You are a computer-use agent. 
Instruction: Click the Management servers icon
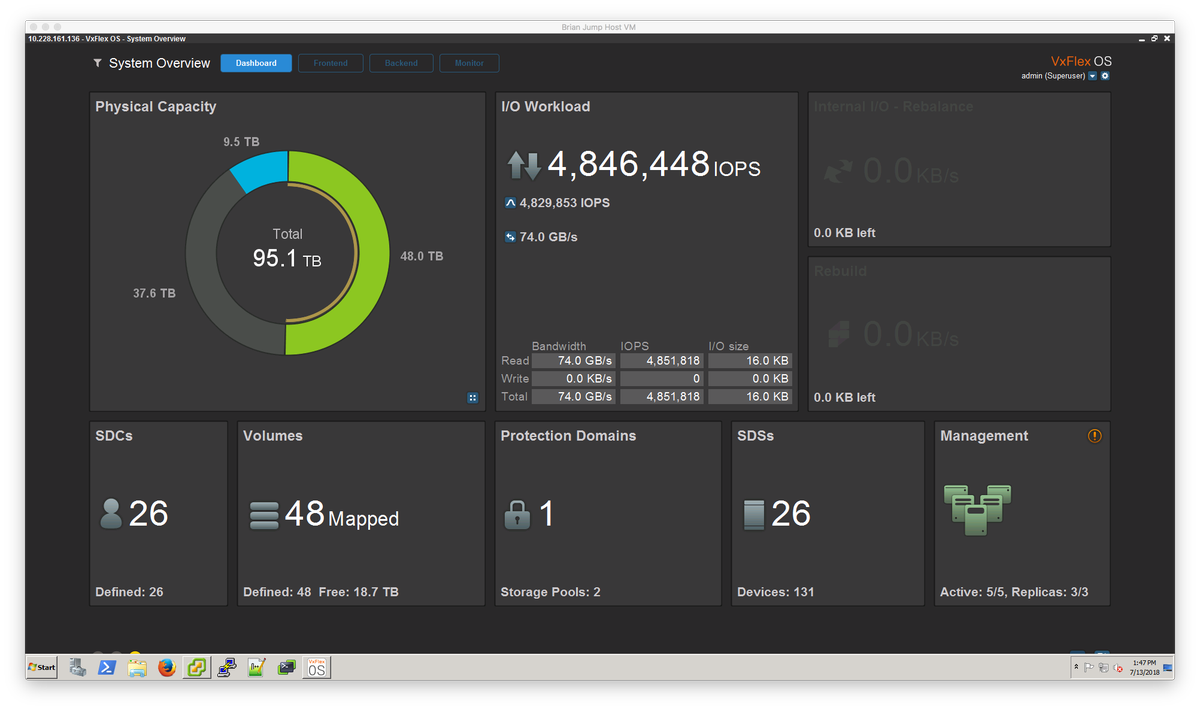(x=975, y=510)
